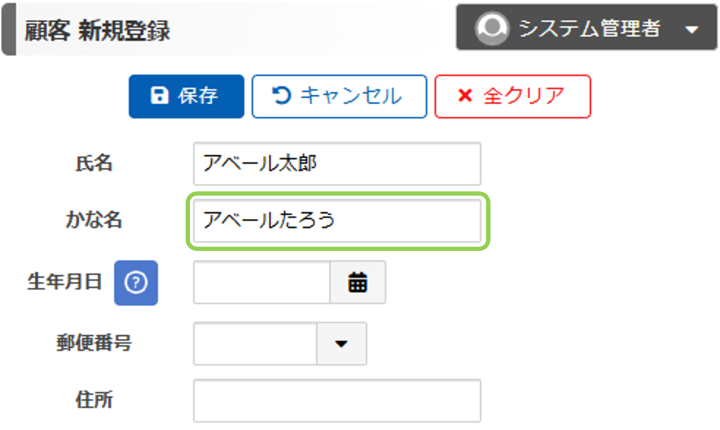
Task: Click the 郵便番号 input box
Action: (x=255, y=343)
